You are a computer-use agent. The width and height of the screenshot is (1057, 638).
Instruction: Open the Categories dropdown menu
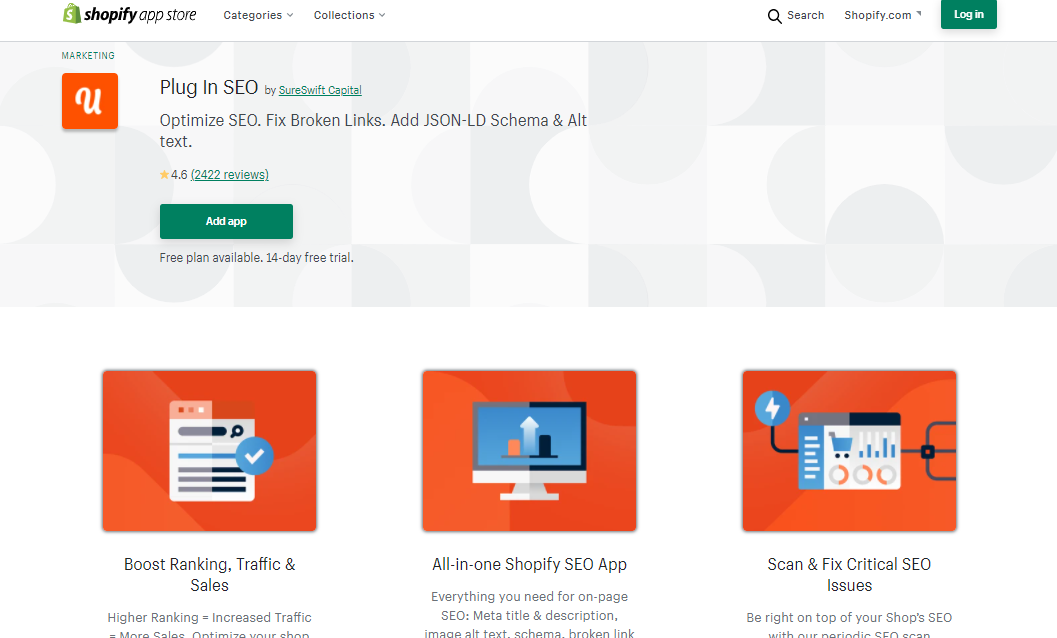258,15
